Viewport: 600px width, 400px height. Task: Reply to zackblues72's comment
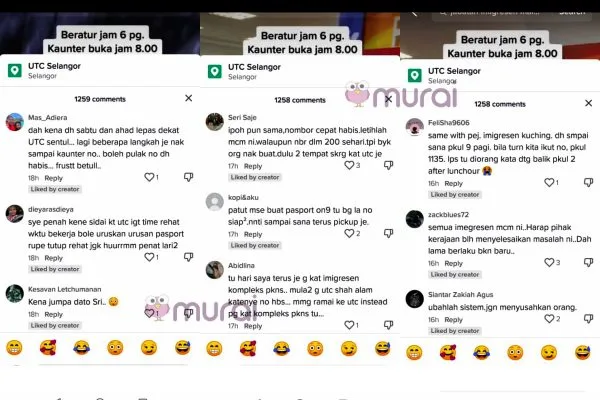tap(453, 263)
